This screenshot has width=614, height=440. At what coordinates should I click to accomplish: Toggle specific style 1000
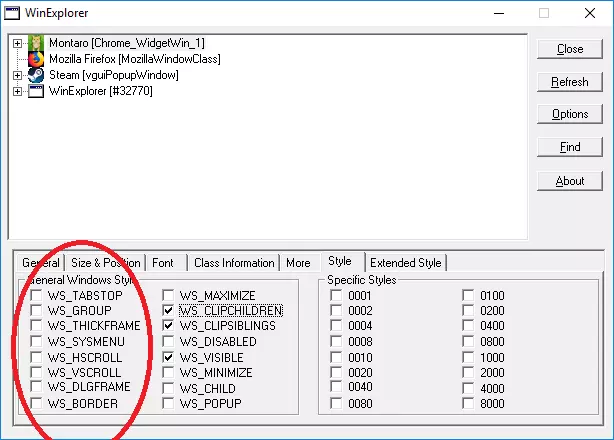coord(468,357)
